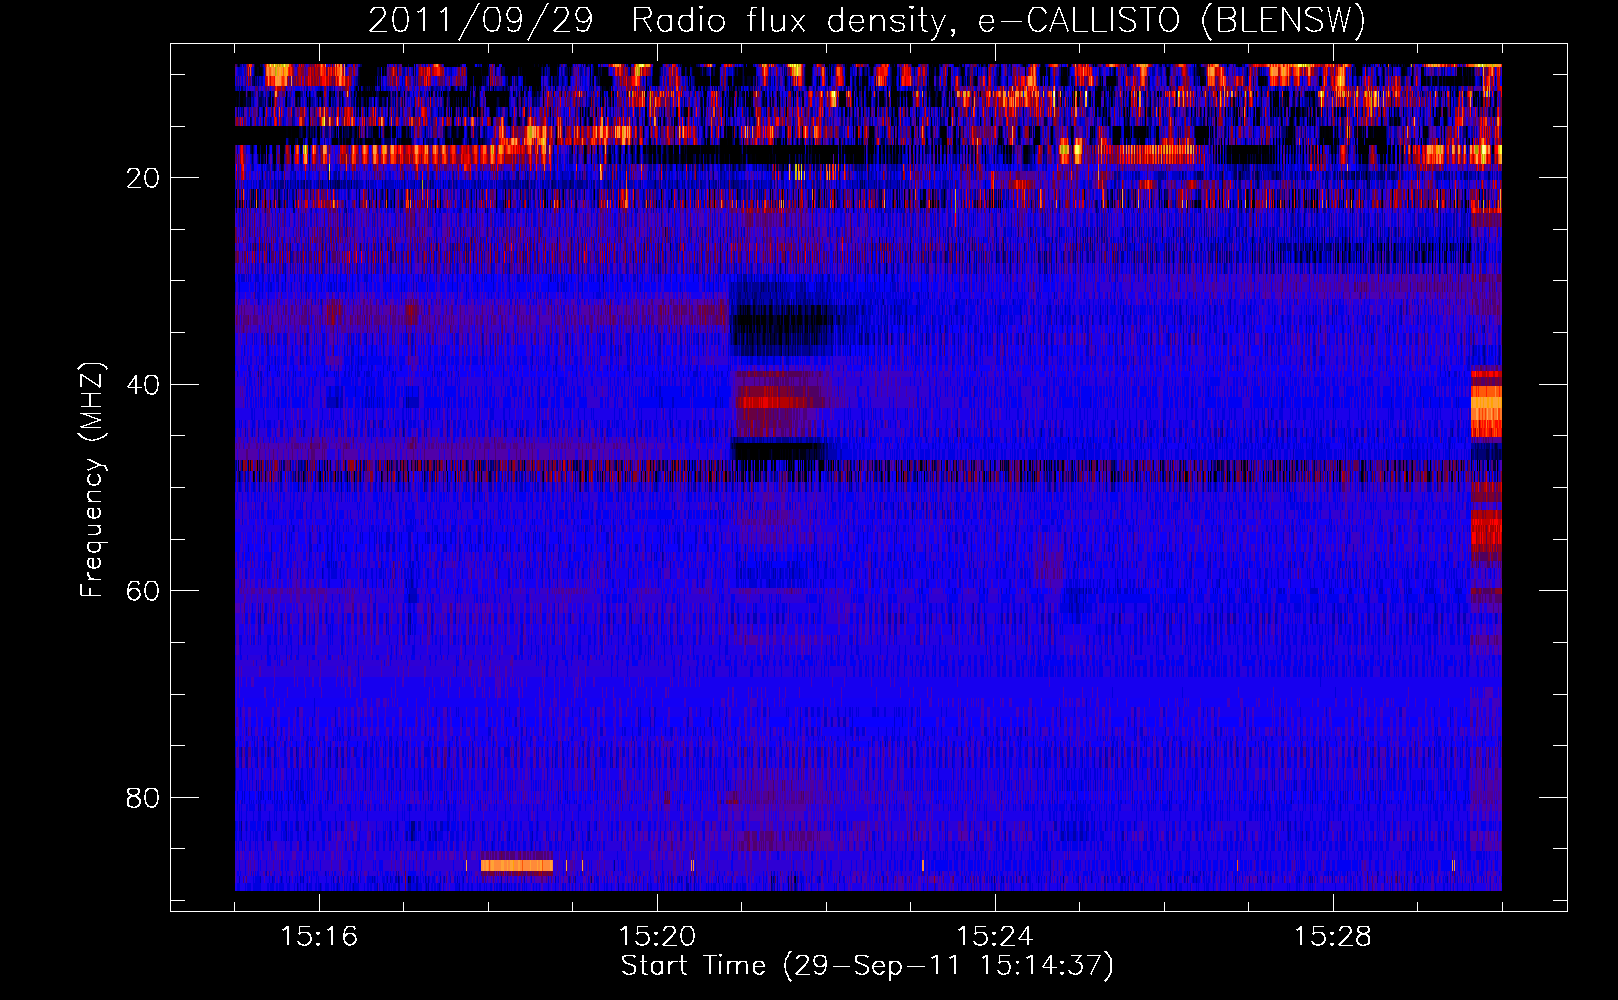Click the 40 MHz frequency tick label

[x=143, y=385]
